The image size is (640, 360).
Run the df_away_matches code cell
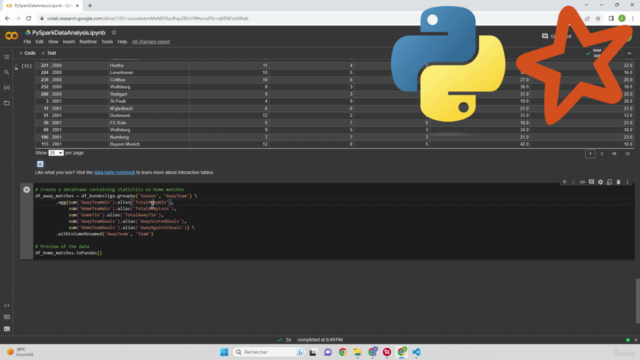point(27,190)
